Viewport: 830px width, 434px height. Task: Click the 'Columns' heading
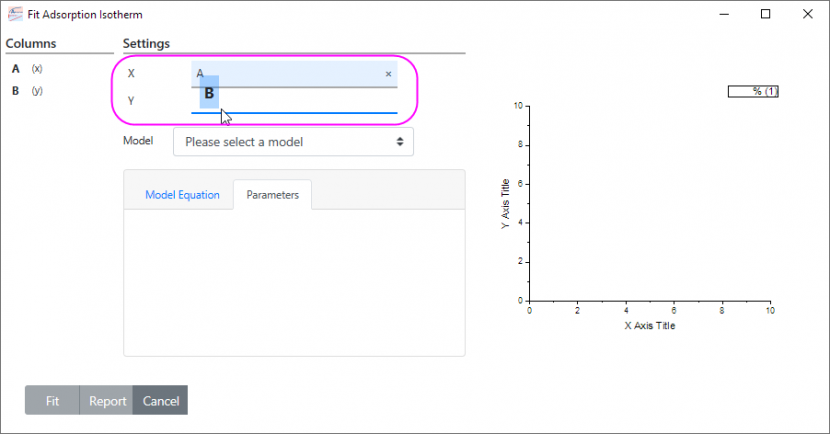pyautogui.click(x=31, y=43)
